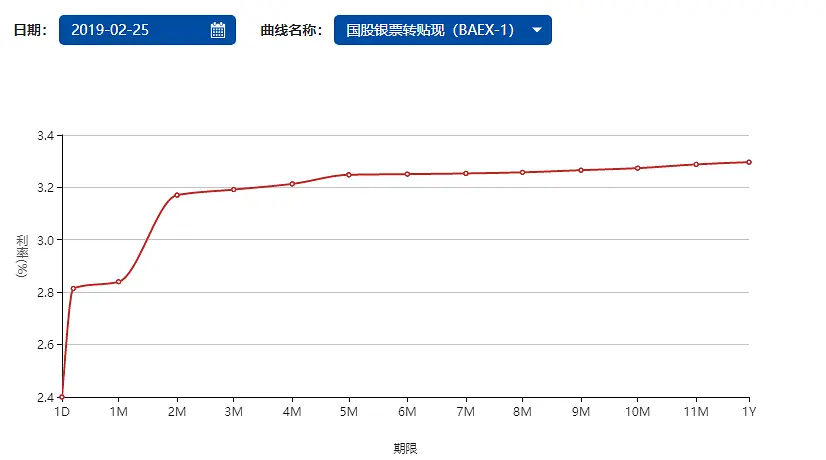826x460 pixels.
Task: Click the 5M data point on curve
Action: (x=349, y=175)
